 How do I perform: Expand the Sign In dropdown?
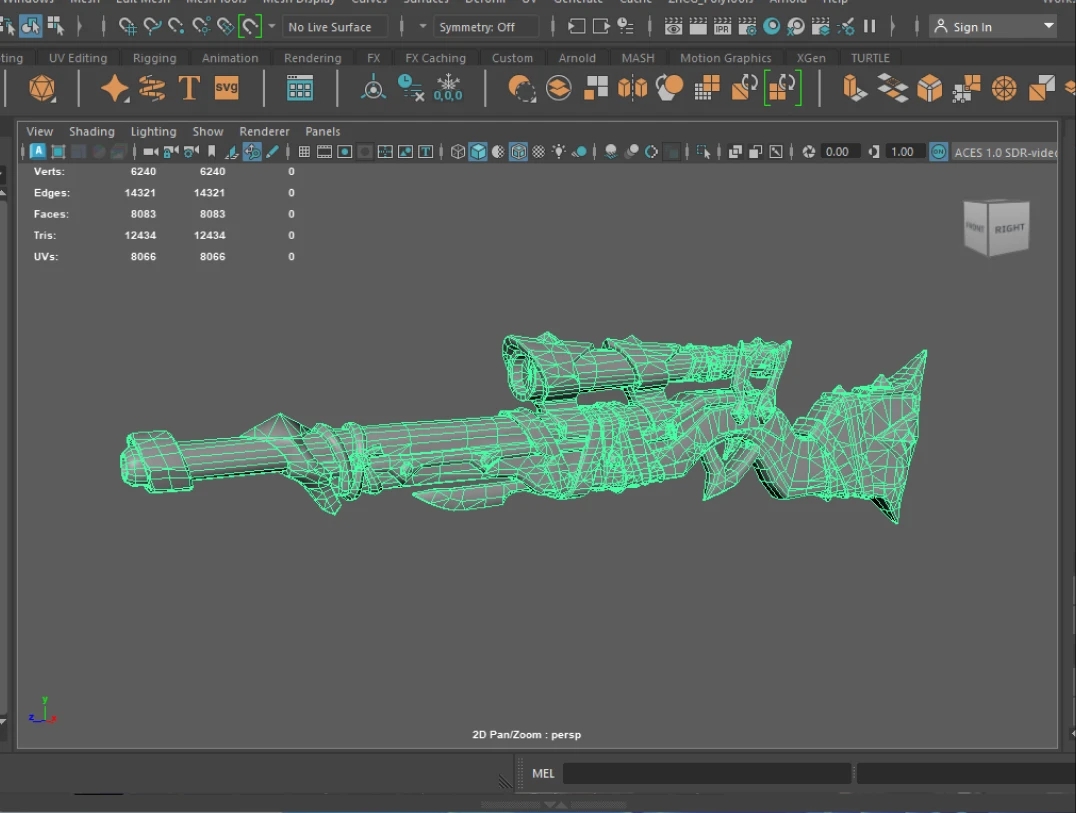coord(1048,27)
